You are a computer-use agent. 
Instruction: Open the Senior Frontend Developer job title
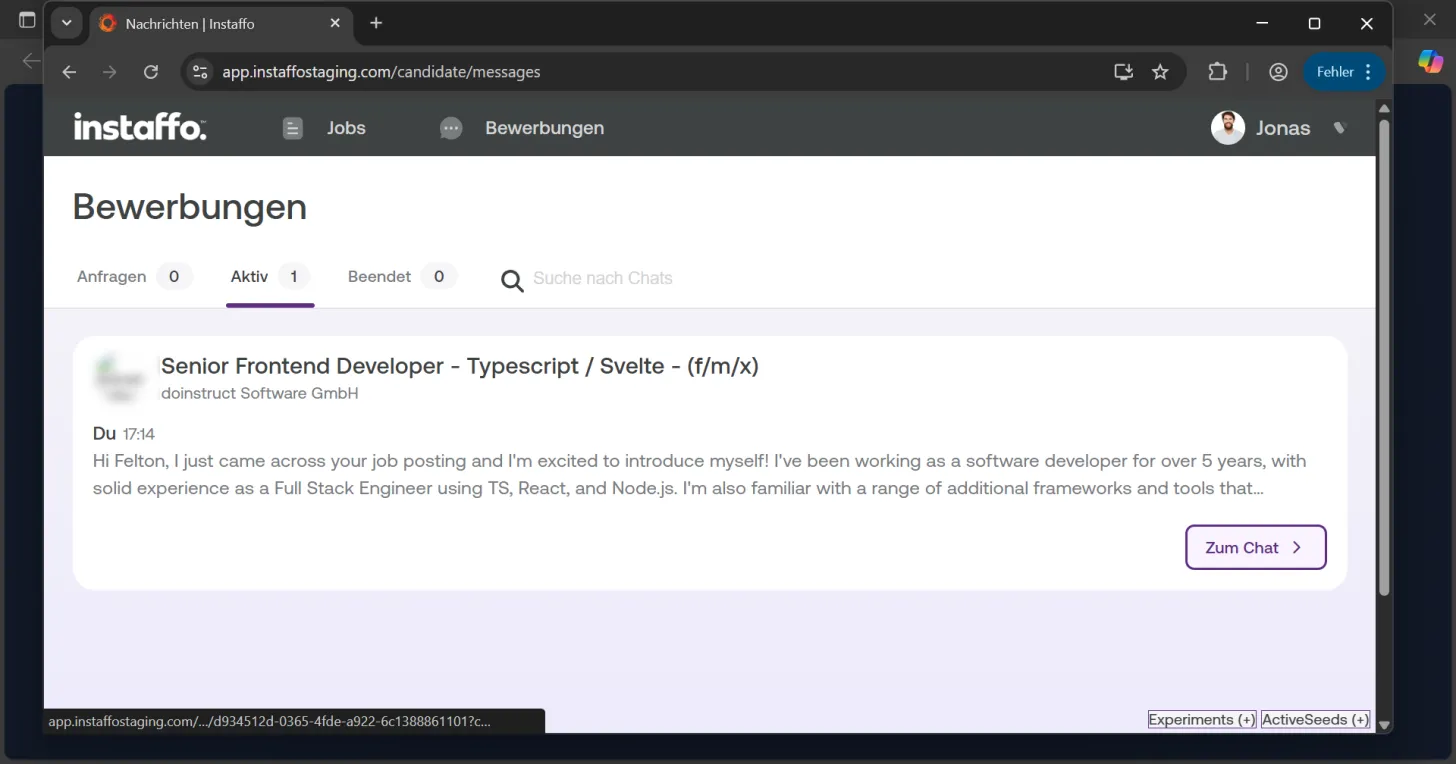pos(460,366)
